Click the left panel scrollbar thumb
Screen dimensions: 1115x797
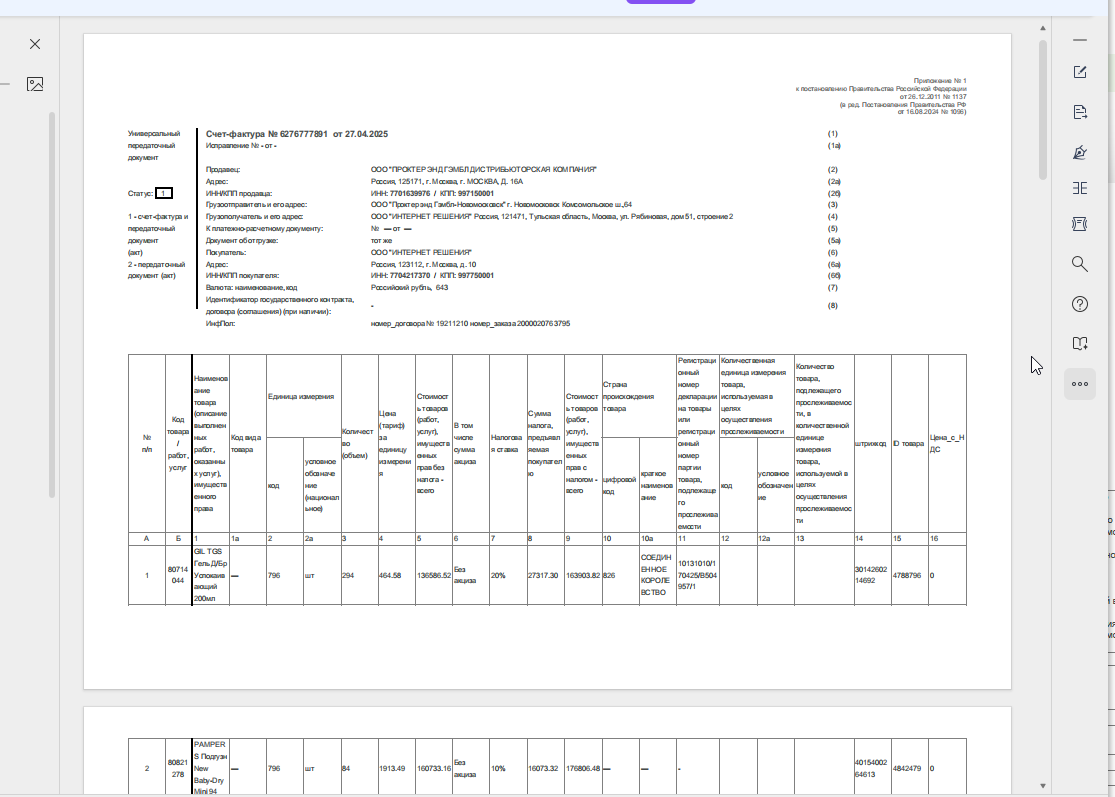[52, 305]
